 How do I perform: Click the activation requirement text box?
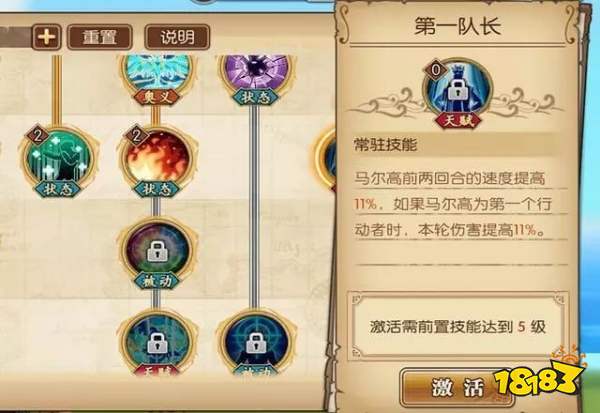(458, 326)
